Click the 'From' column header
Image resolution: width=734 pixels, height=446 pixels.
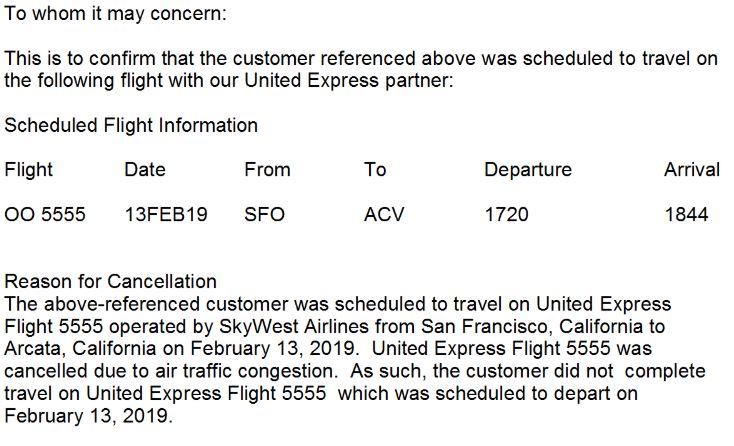267,169
